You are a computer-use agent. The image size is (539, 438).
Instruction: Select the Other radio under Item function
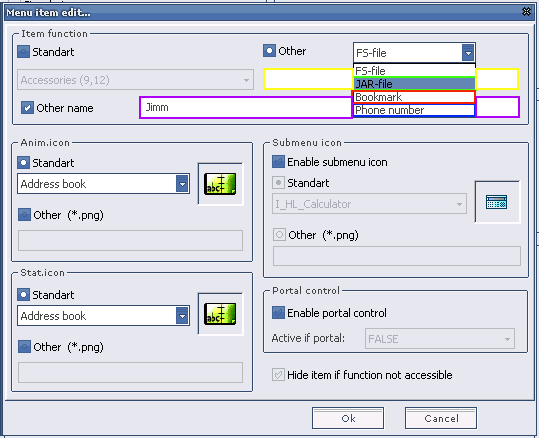click(x=269, y=51)
